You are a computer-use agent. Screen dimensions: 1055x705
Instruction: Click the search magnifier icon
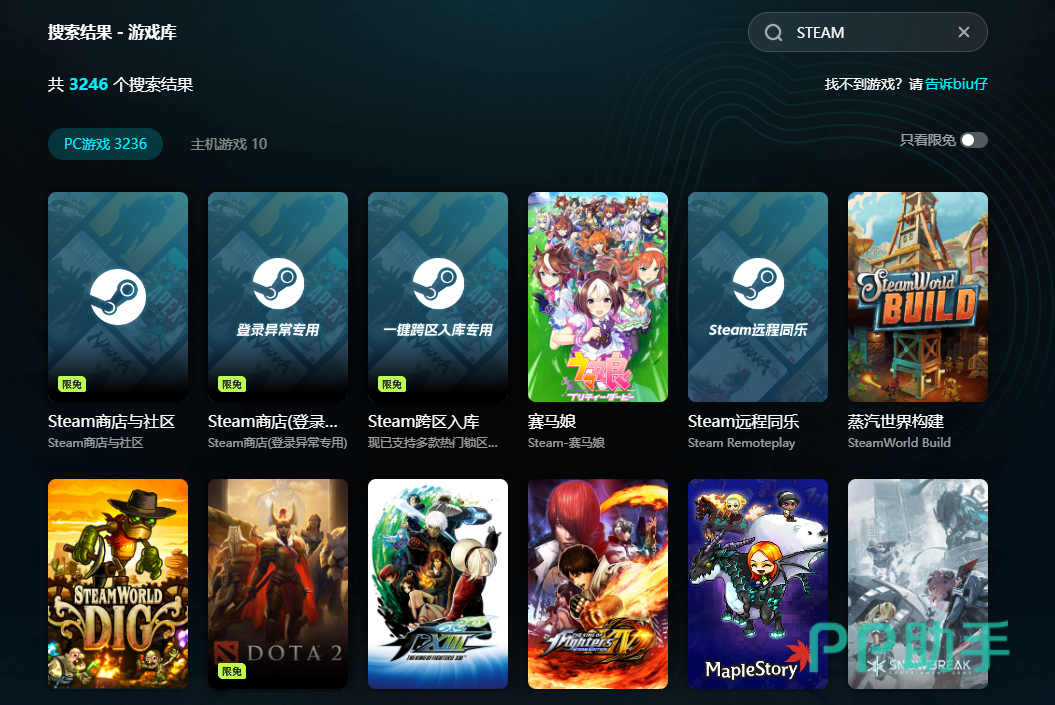[x=773, y=32]
